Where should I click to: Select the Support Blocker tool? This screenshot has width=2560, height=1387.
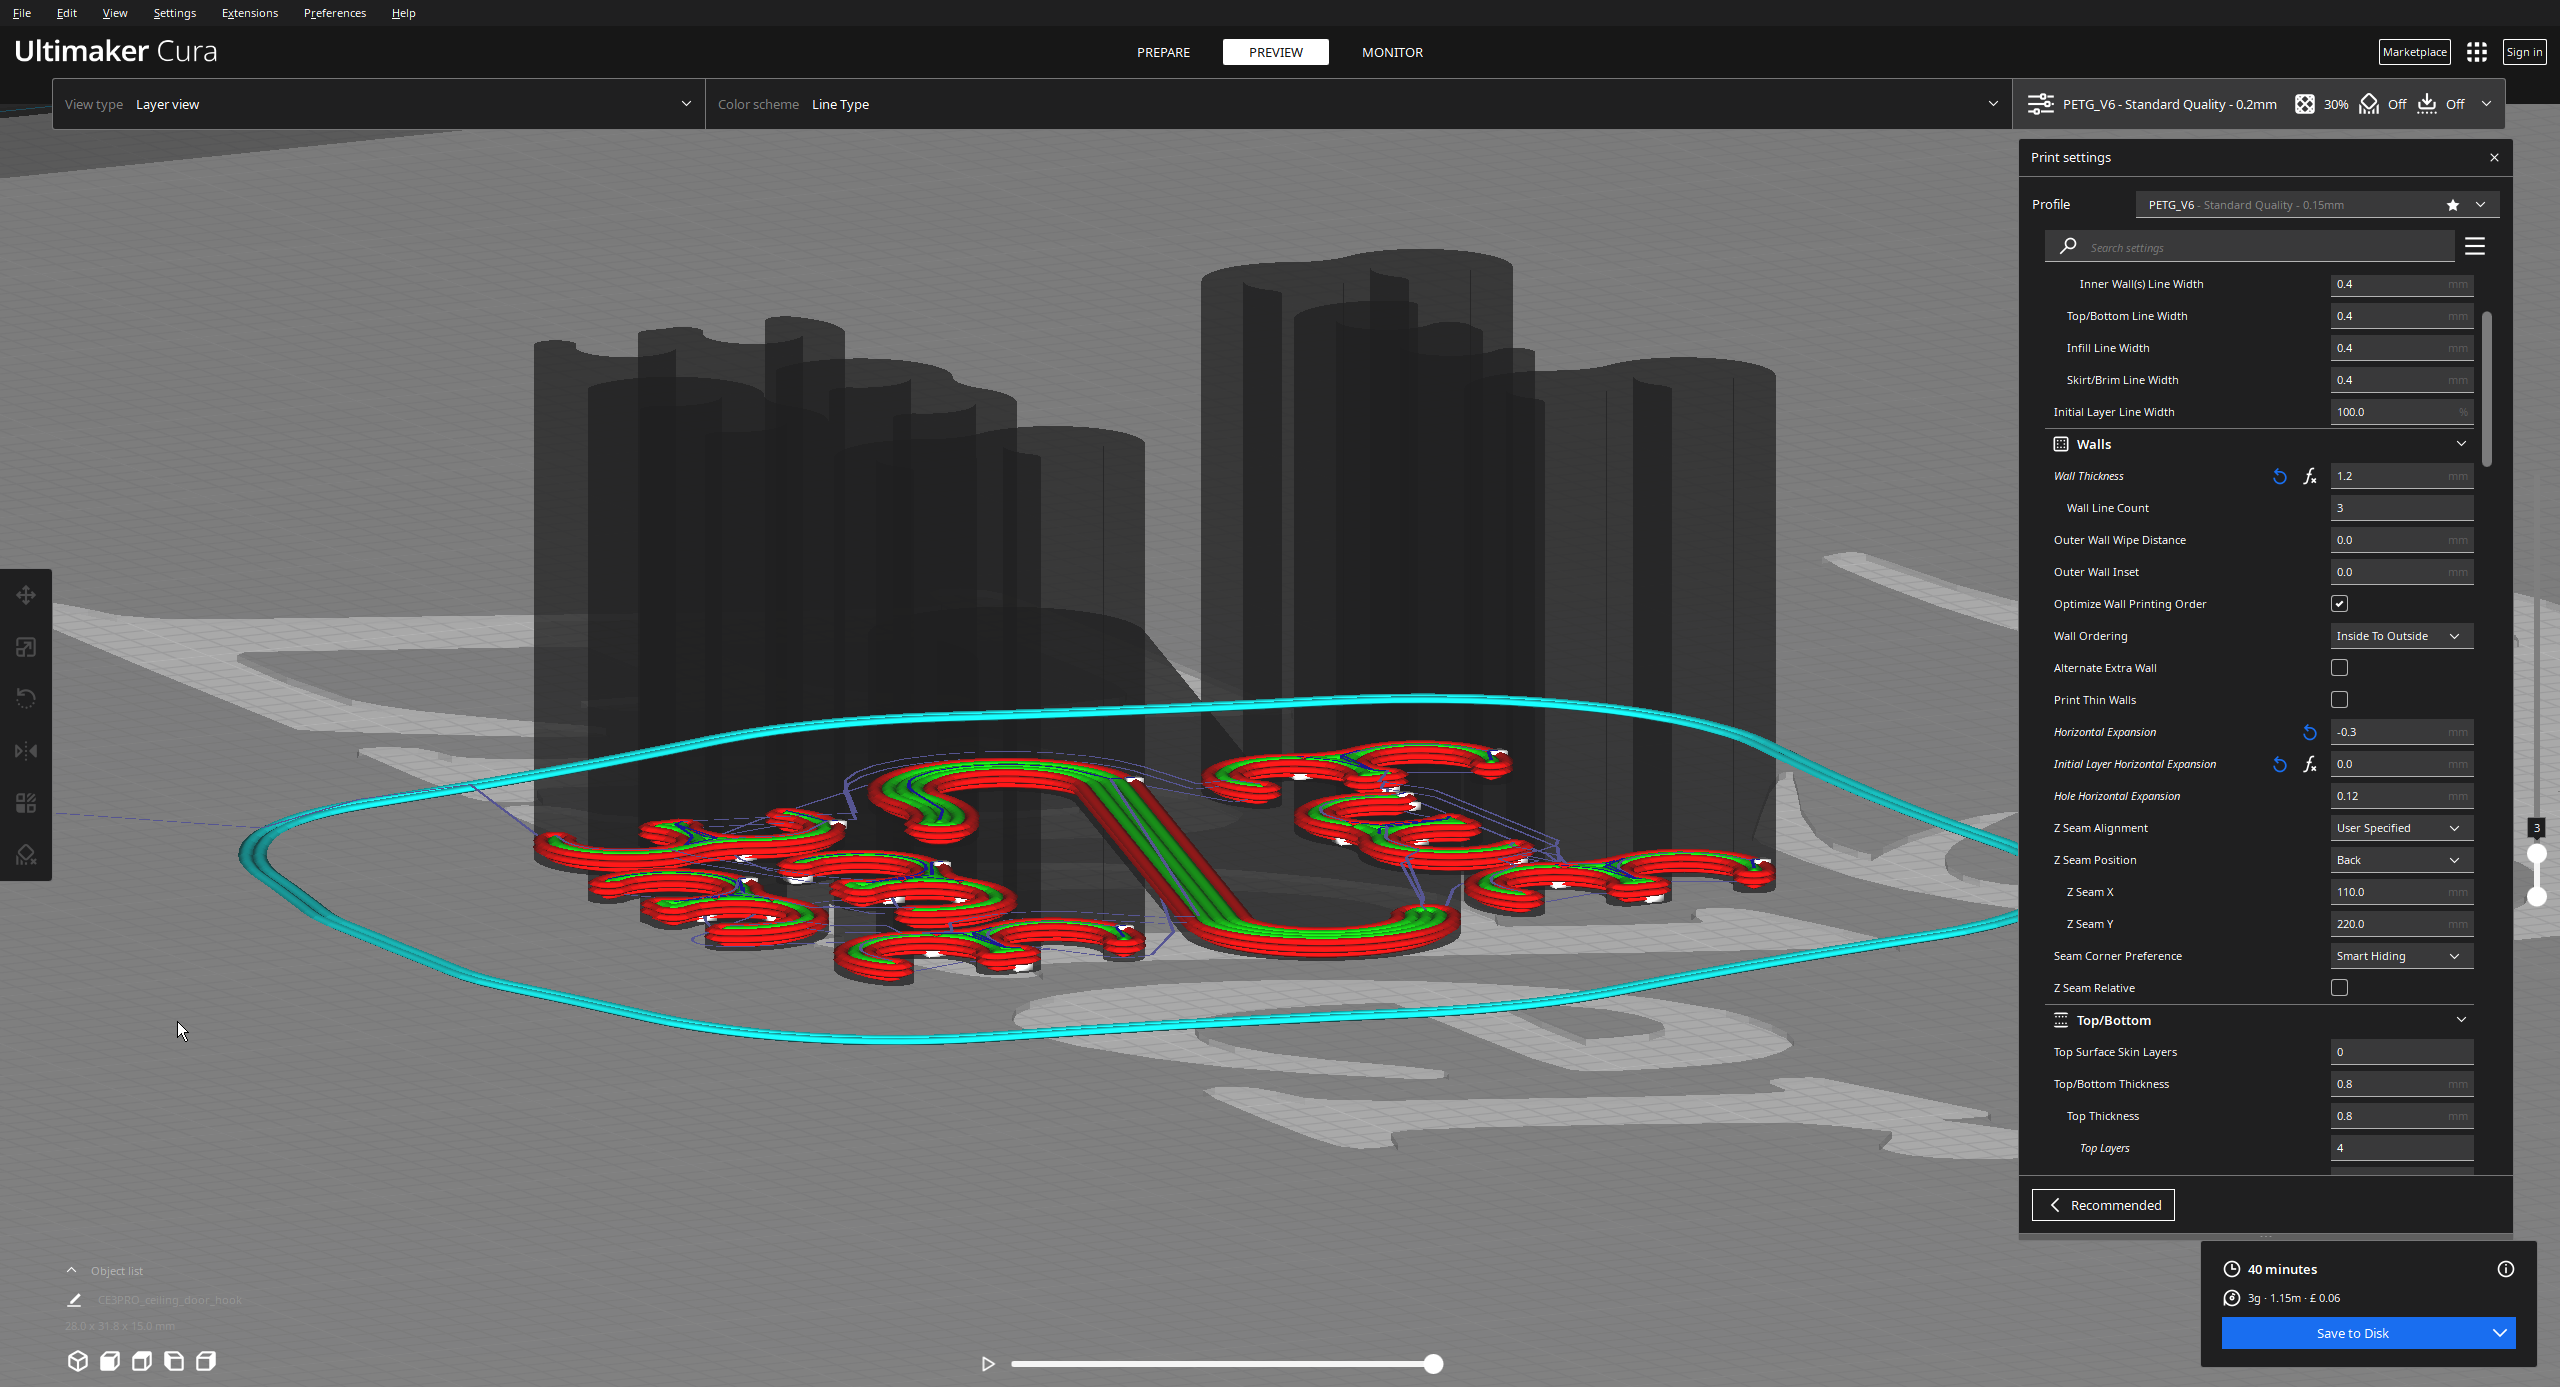coord(26,853)
